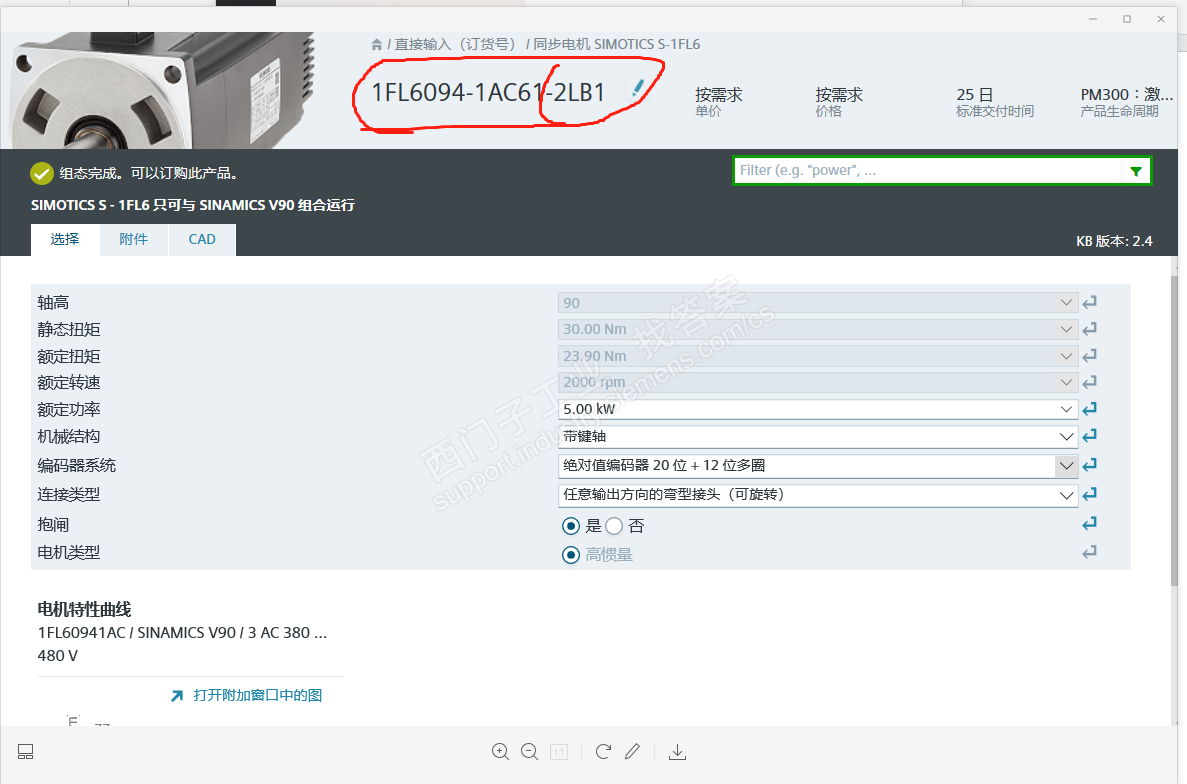Reset the 轴高 row with return arrow
1187x784 pixels.
(1089, 303)
